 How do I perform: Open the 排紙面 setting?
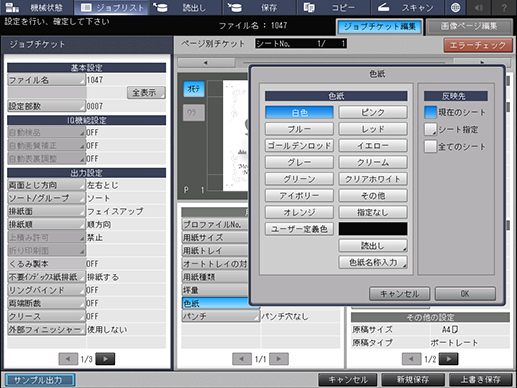pos(46,211)
